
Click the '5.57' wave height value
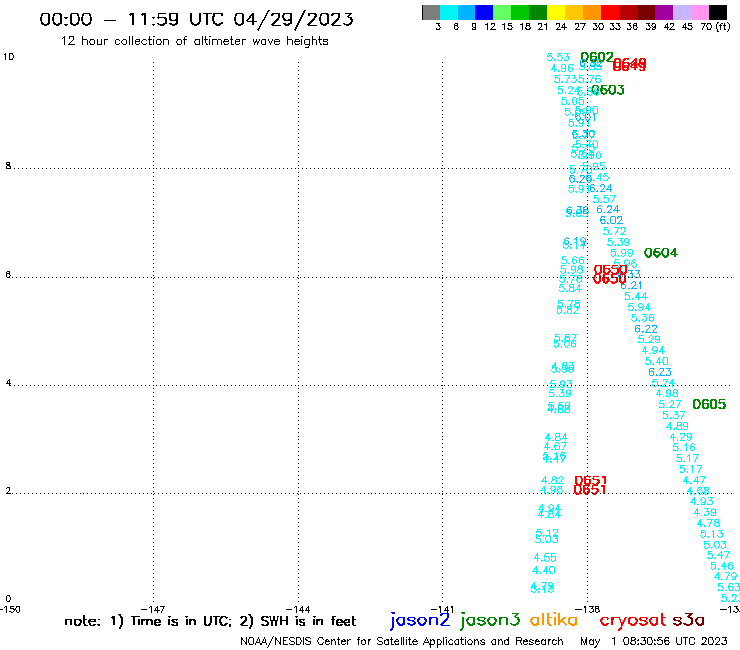605,199
